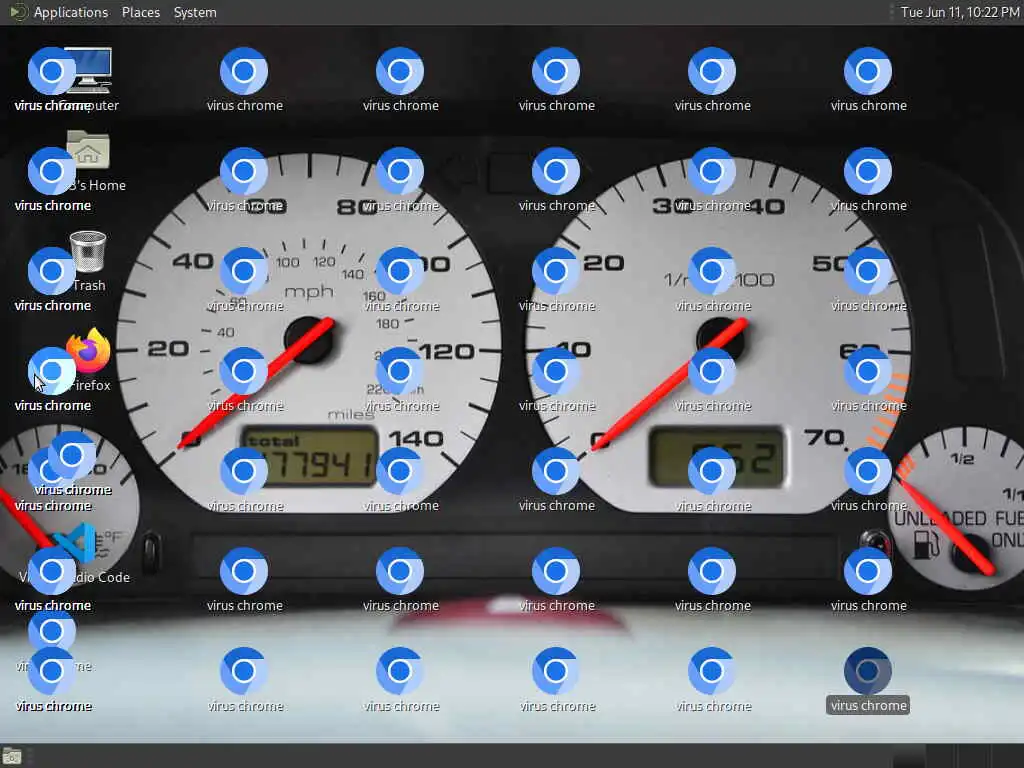Select the Home folder desktop icon
Image resolution: width=1024 pixels, height=768 pixels.
pyautogui.click(x=88, y=150)
